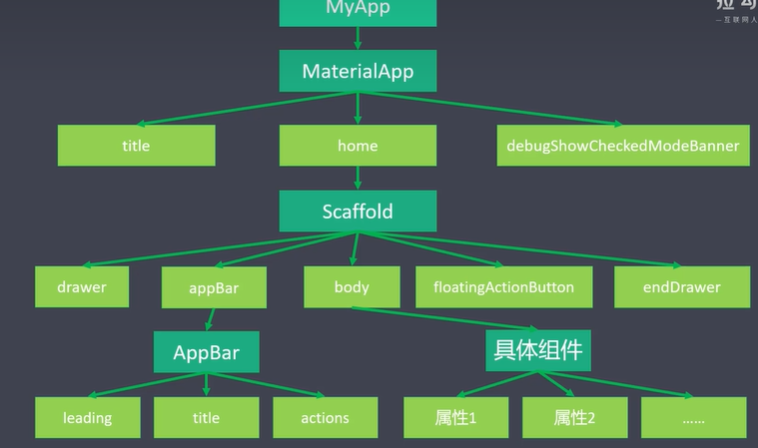Select the 属性2 box
758x448 pixels.
(x=574, y=418)
